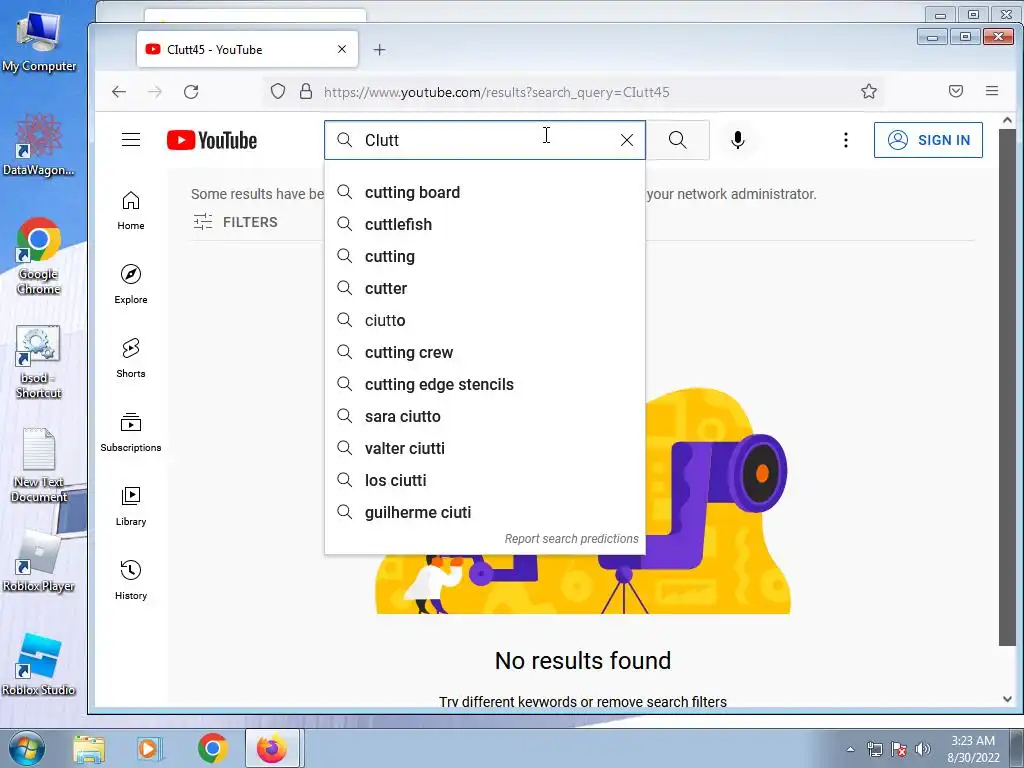Click inside the YouTube search input field
The height and width of the screenshot is (768, 1024).
click(487, 140)
